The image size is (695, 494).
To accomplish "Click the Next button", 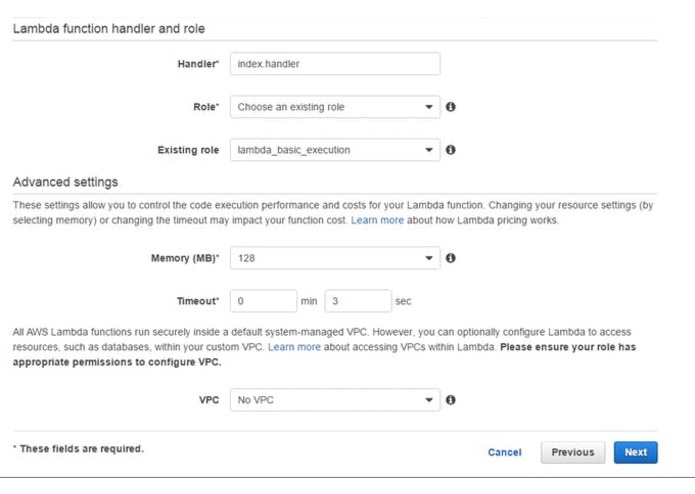I will tap(636, 452).
